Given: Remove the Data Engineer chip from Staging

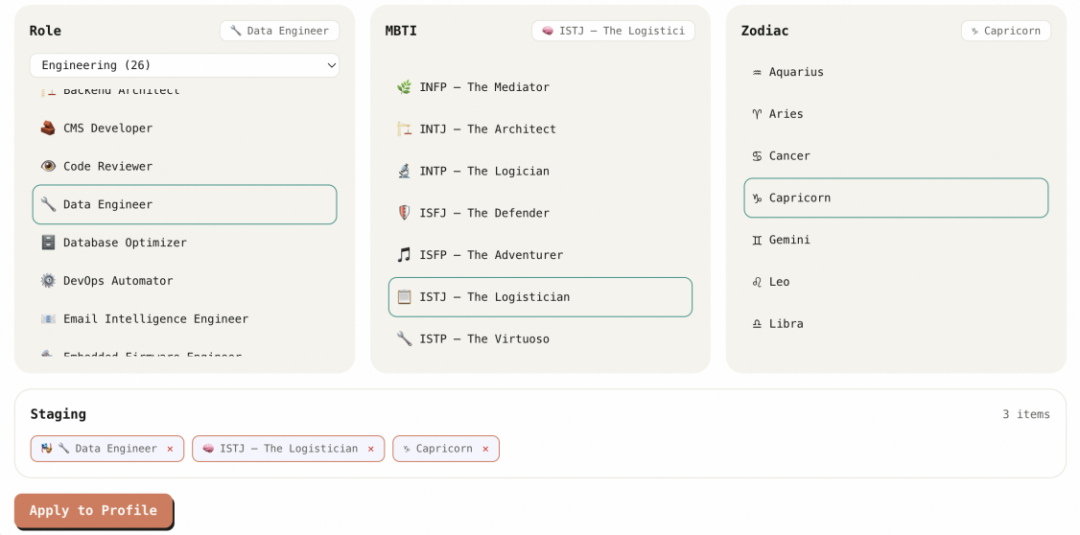Looking at the screenshot, I should click(170, 449).
